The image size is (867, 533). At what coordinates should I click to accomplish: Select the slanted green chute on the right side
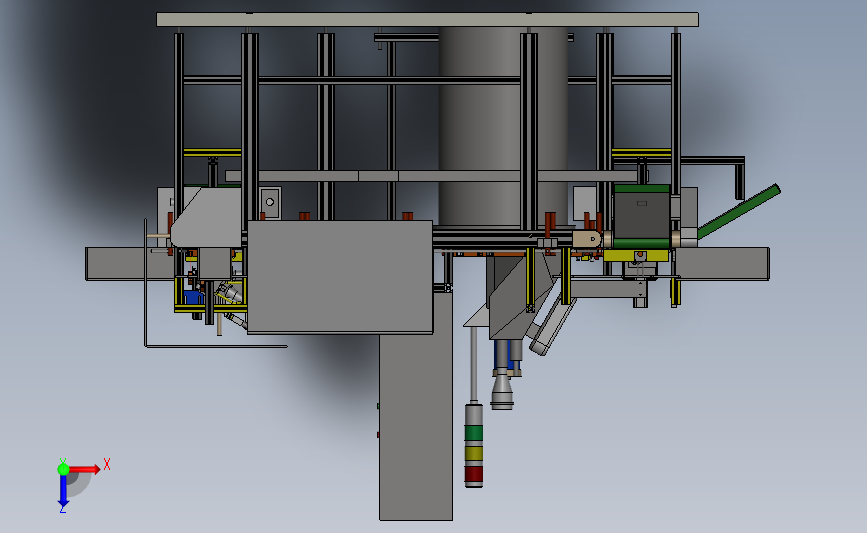(x=739, y=212)
